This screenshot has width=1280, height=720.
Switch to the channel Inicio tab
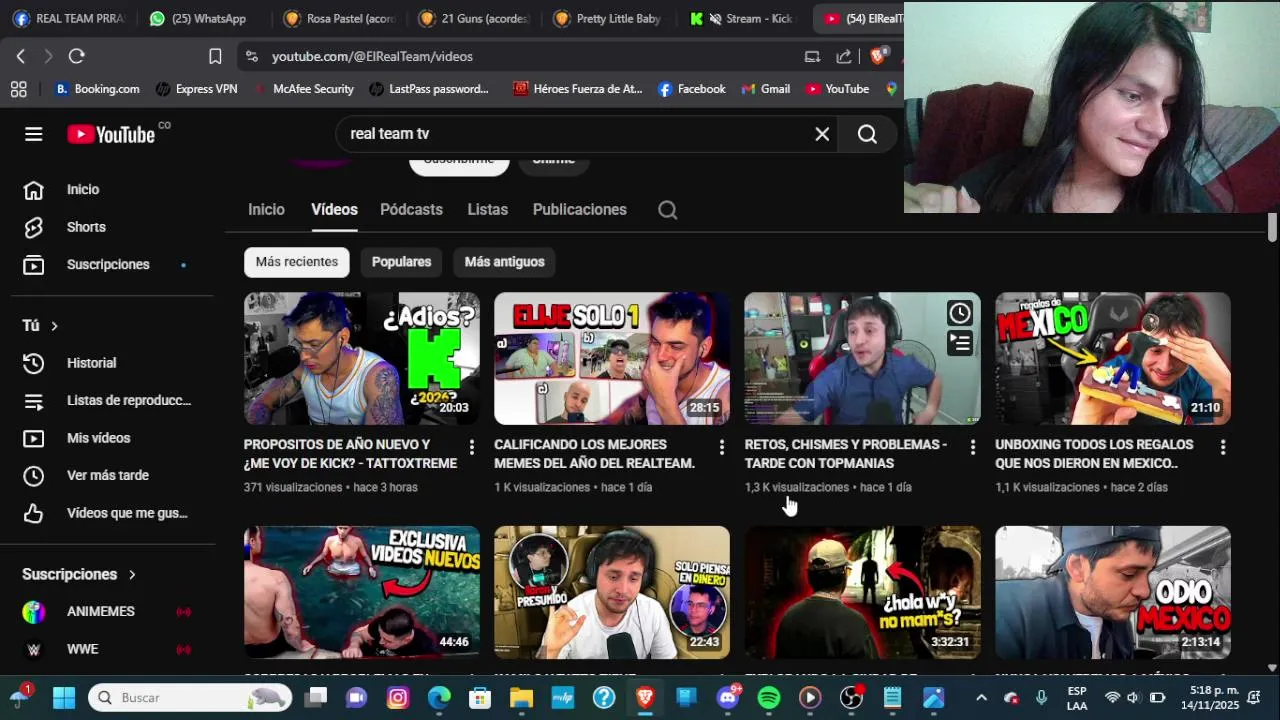[x=266, y=209]
